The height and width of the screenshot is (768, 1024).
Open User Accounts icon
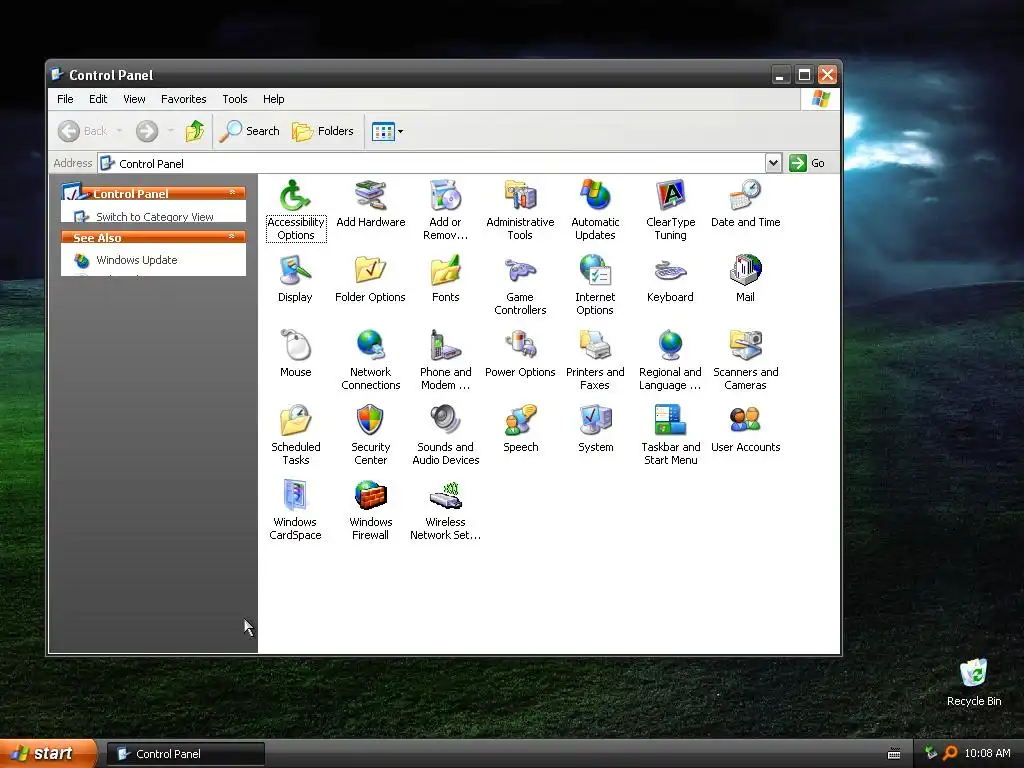pyautogui.click(x=745, y=421)
